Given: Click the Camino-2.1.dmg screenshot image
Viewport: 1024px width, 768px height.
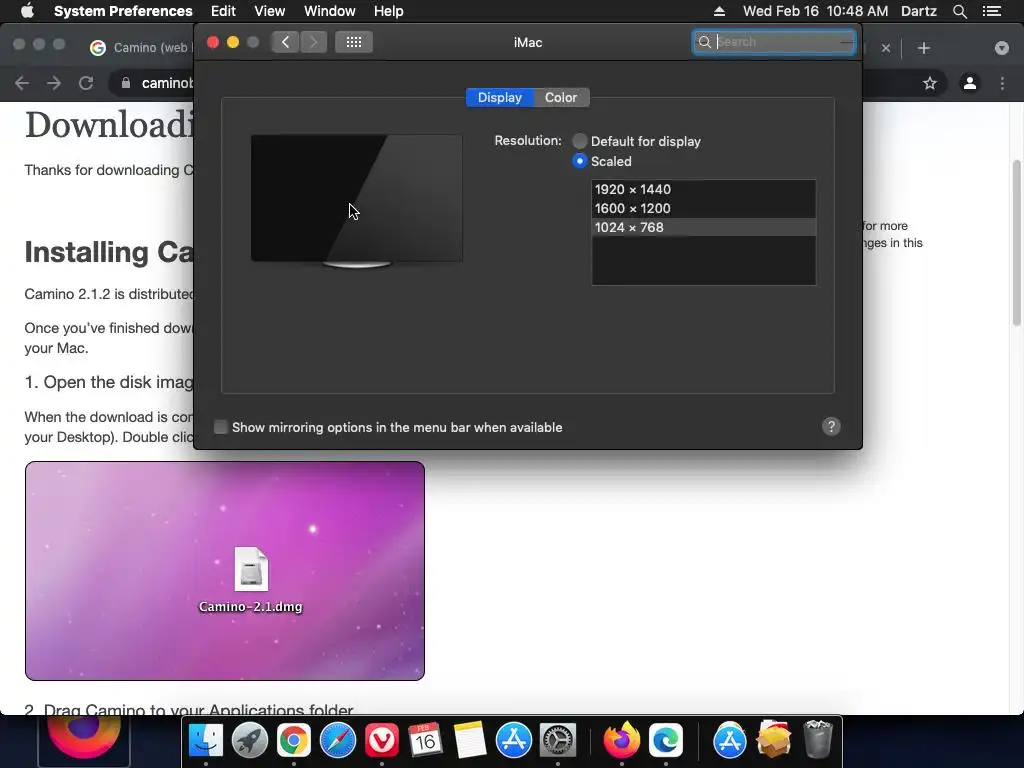Looking at the screenshot, I should pyautogui.click(x=225, y=571).
